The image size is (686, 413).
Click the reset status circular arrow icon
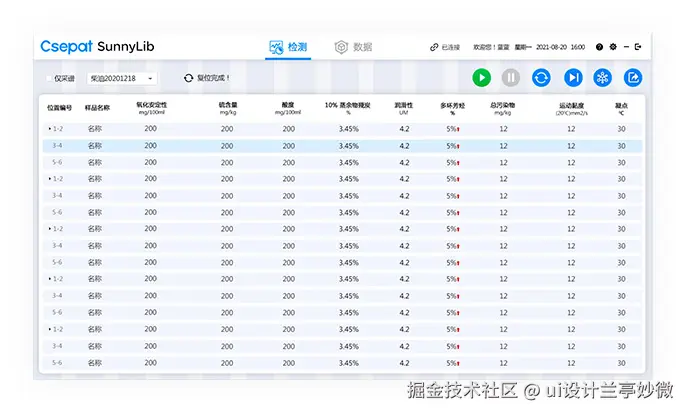click(189, 78)
